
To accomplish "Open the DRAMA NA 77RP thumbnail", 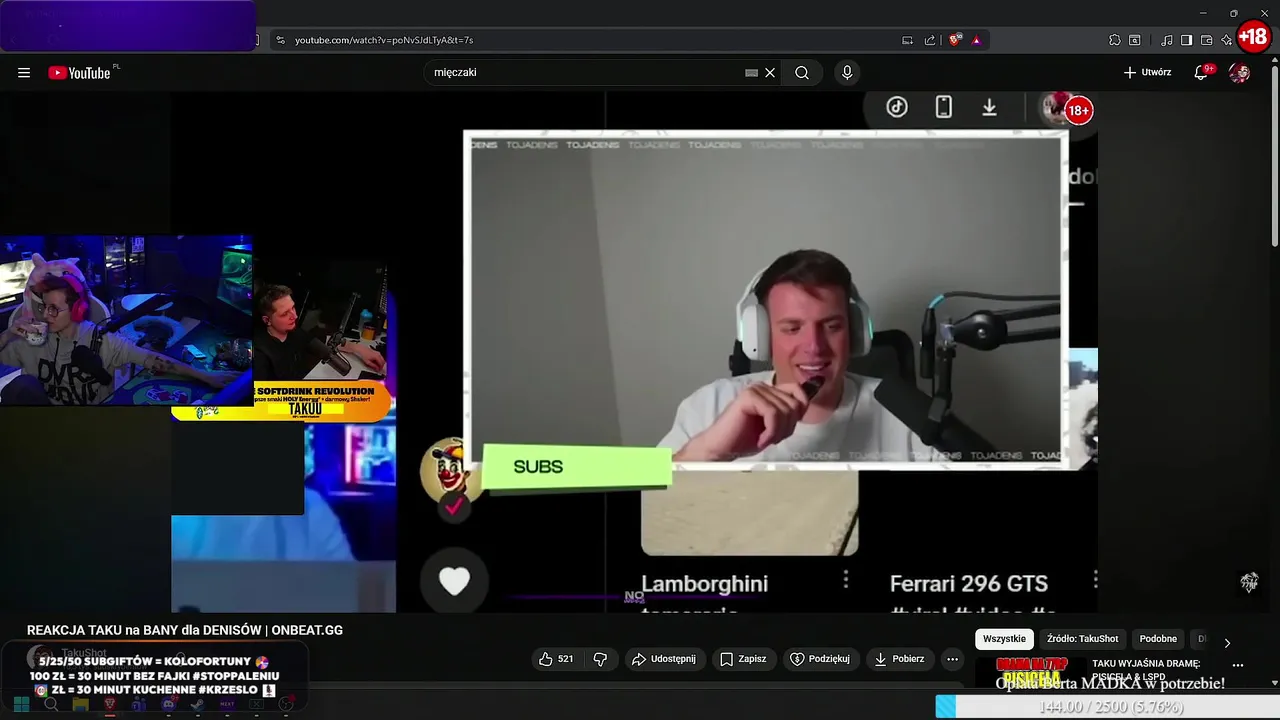I will point(1032,672).
